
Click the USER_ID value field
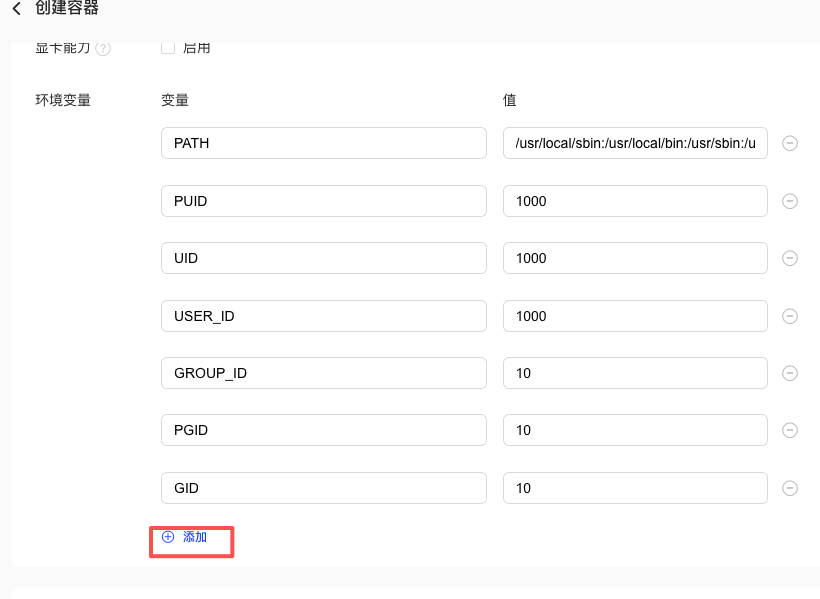pyautogui.click(x=635, y=316)
